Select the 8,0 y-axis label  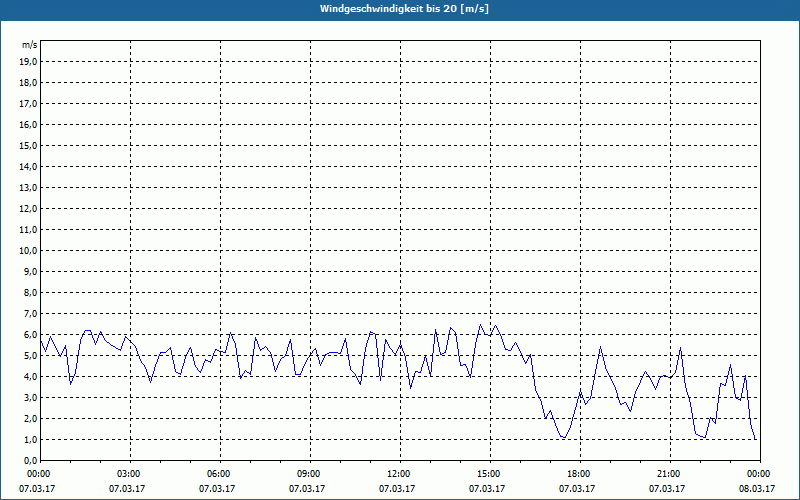pyautogui.click(x=30, y=292)
